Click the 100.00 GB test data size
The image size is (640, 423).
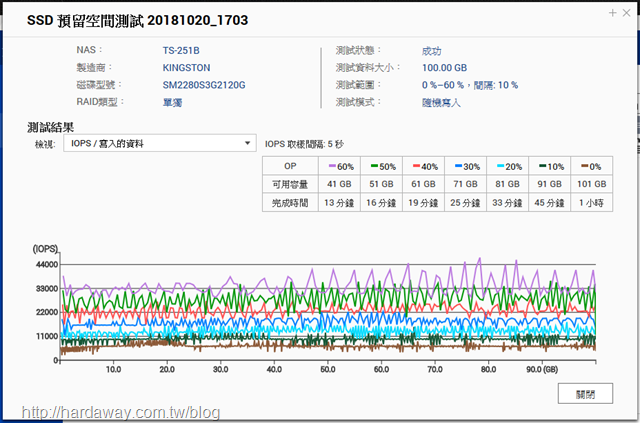pyautogui.click(x=444, y=68)
